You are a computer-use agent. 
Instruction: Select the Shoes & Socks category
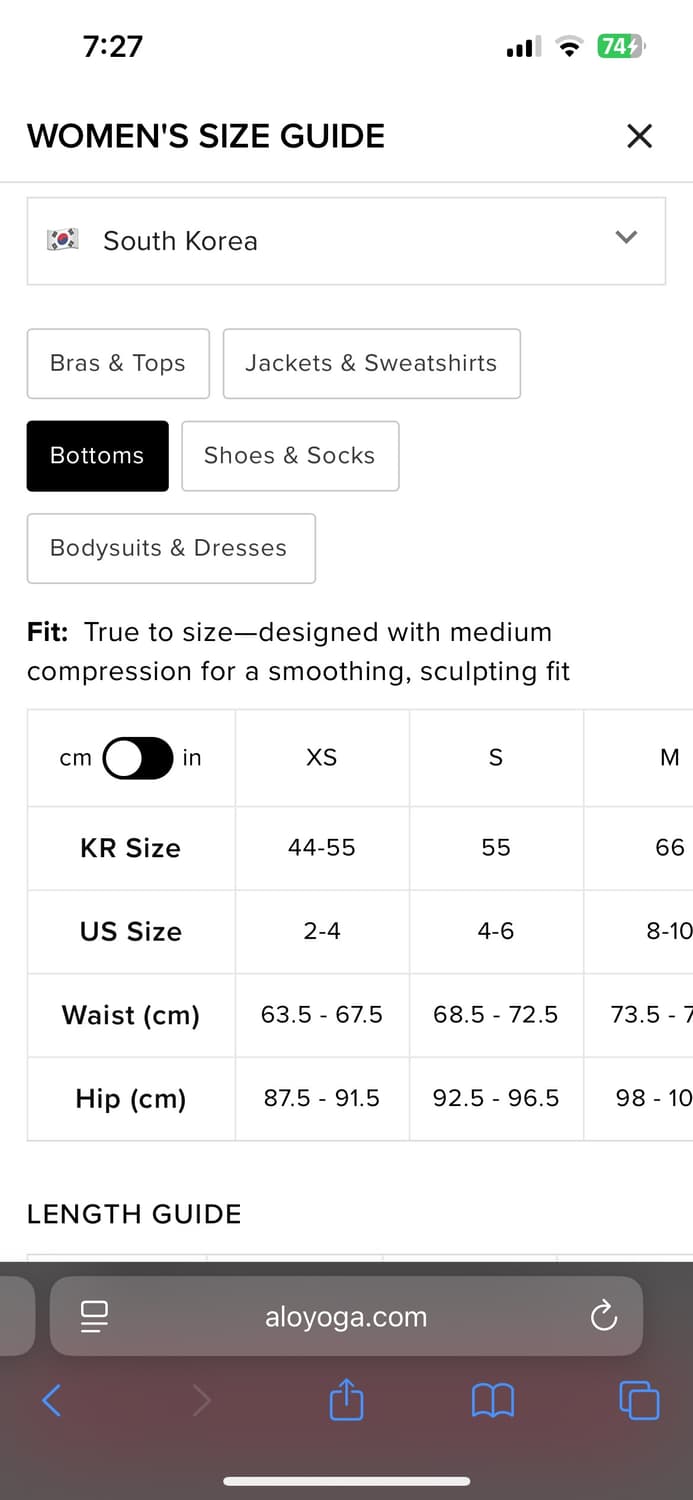[x=290, y=456]
